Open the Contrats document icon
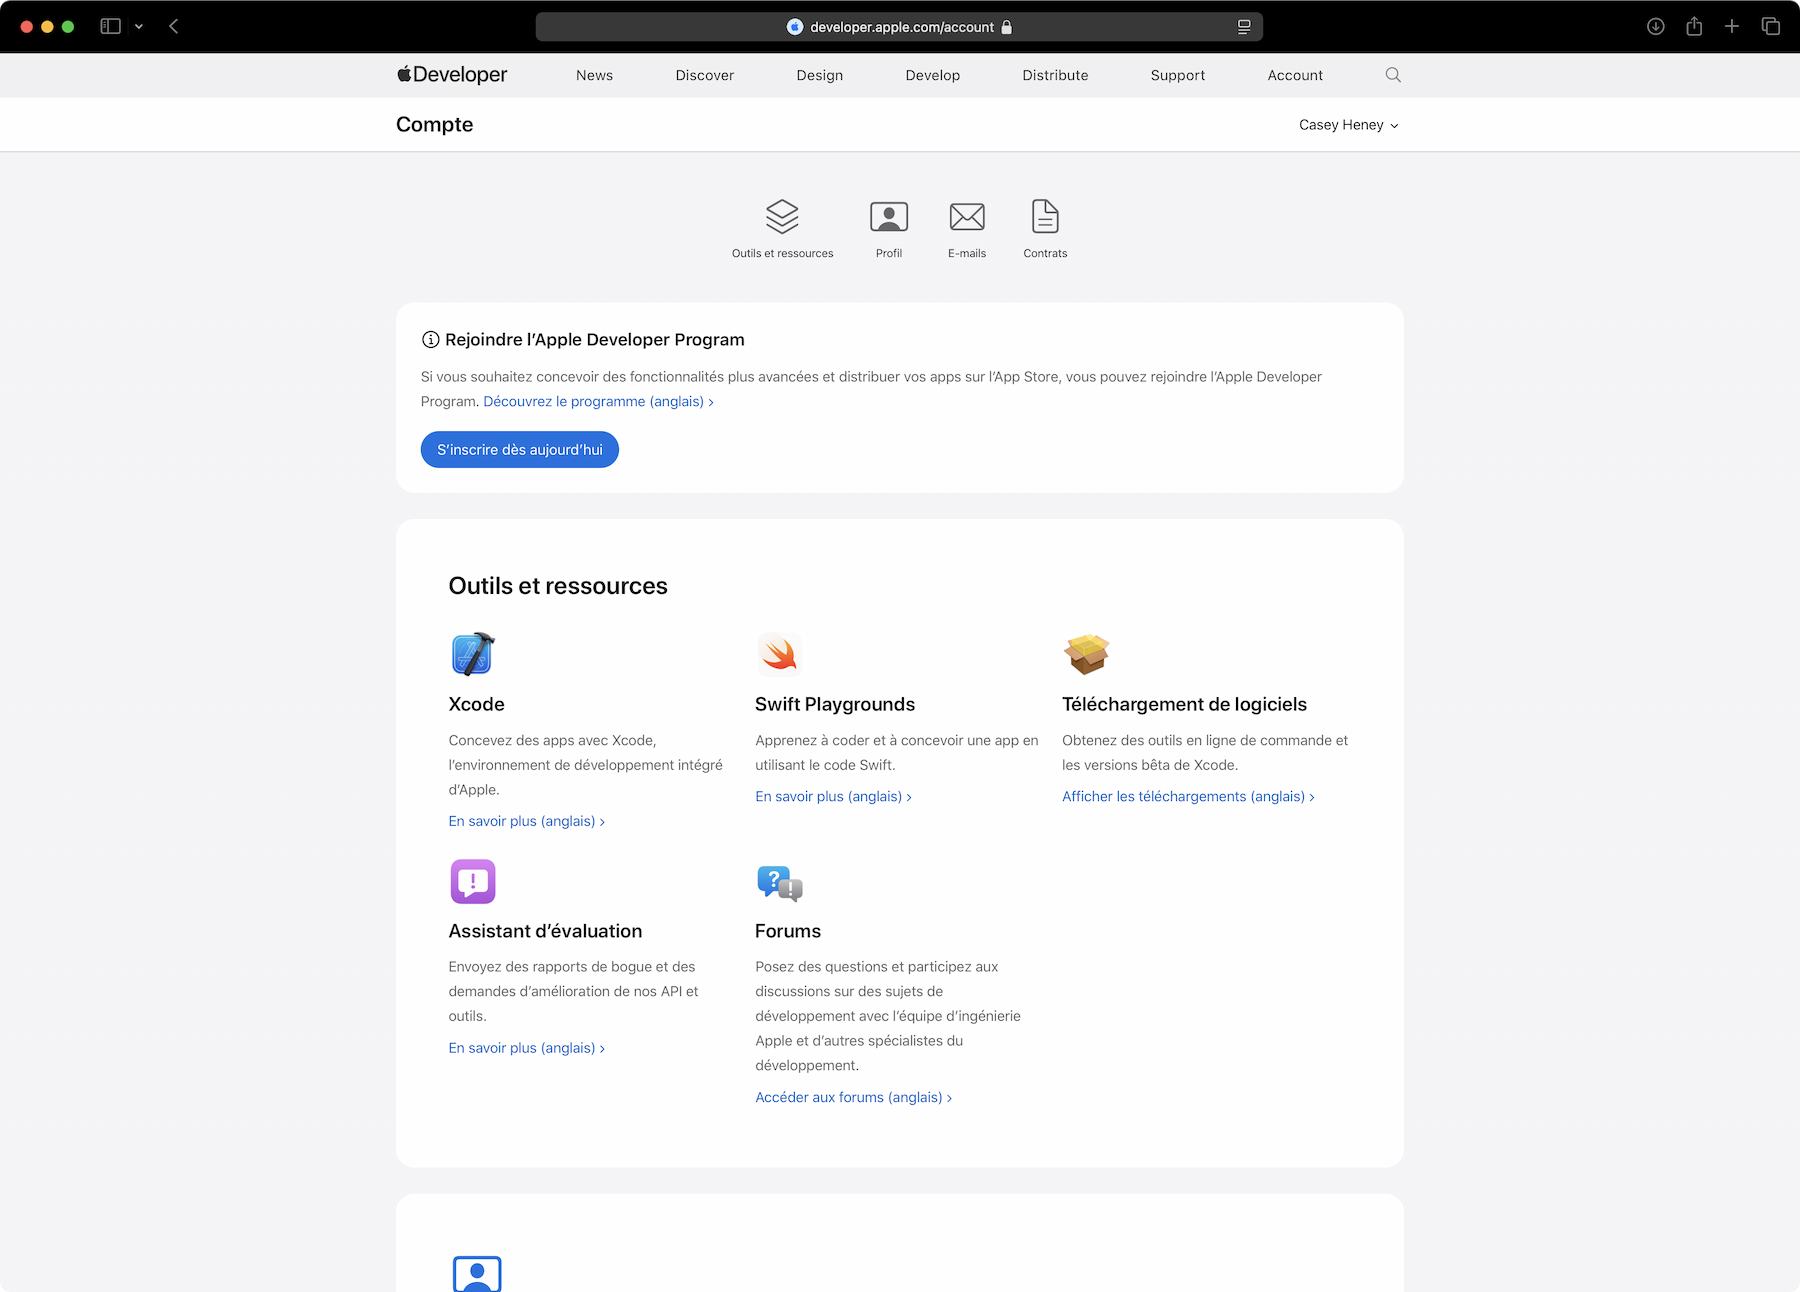This screenshot has height=1292, width=1800. point(1045,216)
